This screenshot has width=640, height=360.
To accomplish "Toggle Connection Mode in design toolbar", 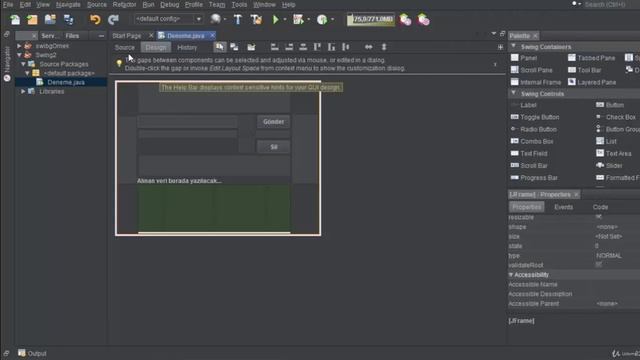I will click(x=234, y=47).
